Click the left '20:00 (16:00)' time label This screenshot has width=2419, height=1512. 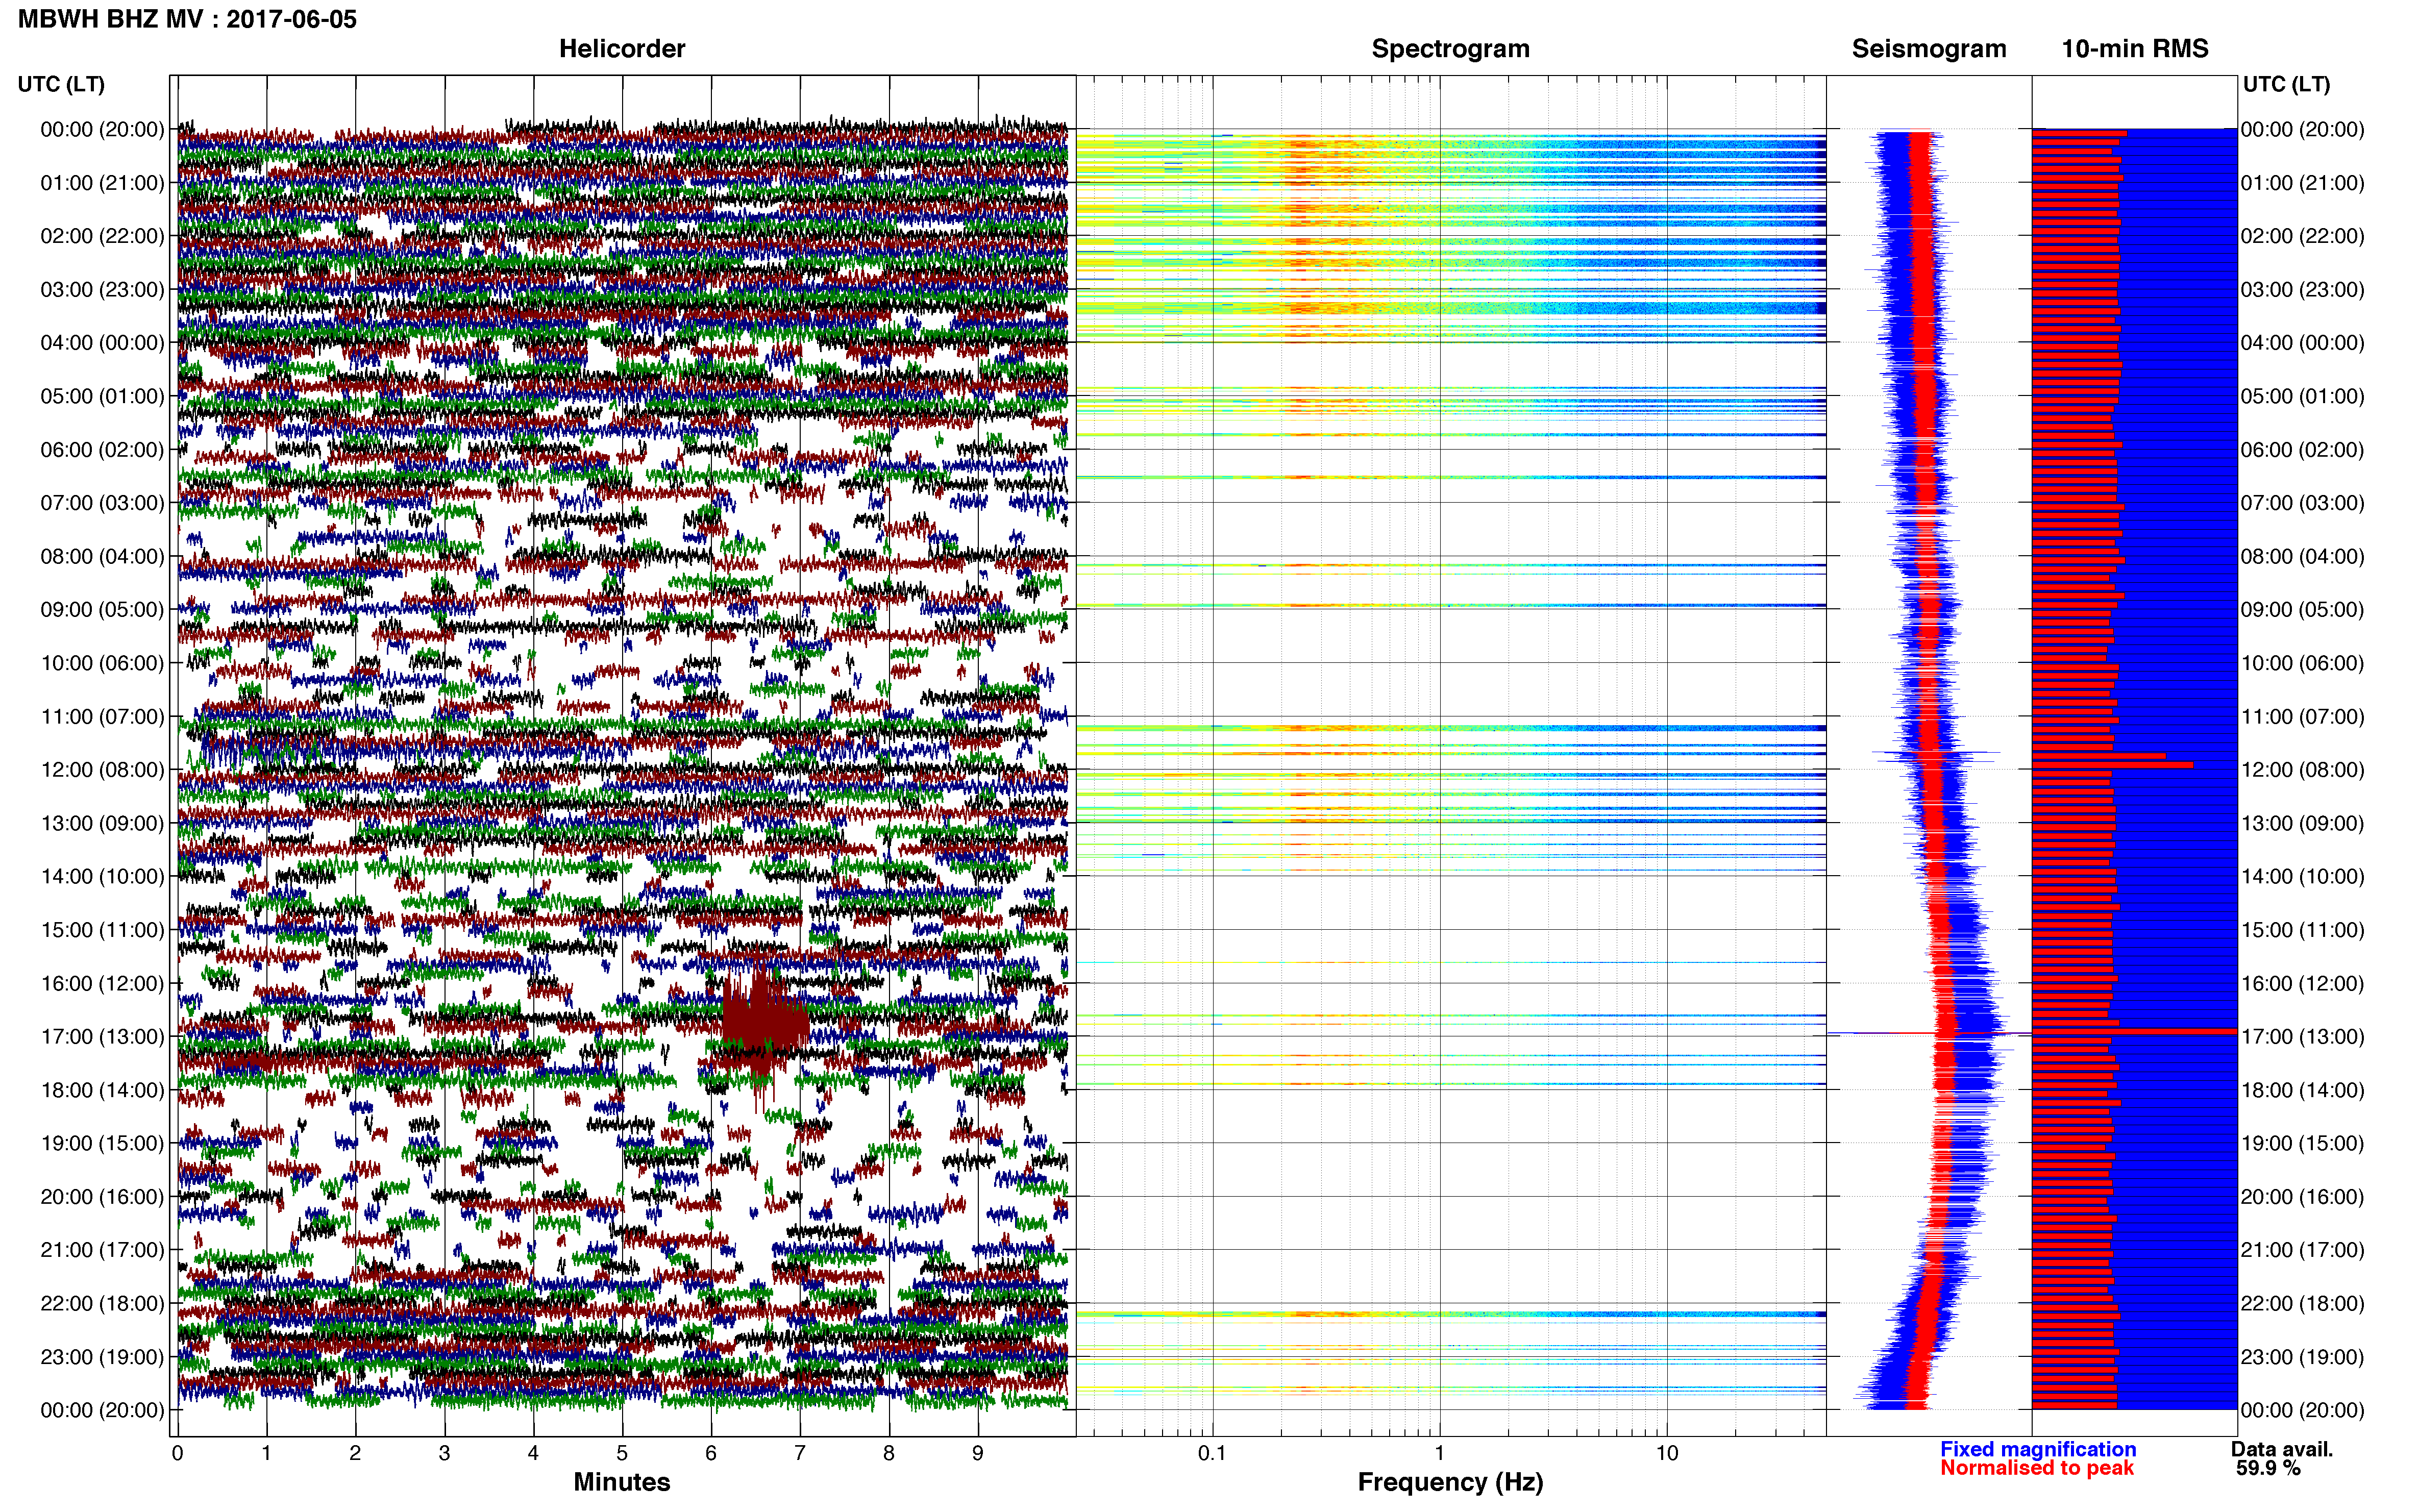pos(102,1197)
